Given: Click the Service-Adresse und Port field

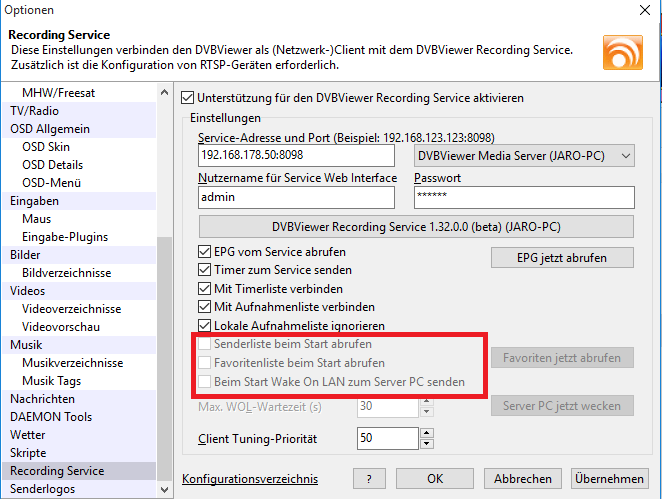Looking at the screenshot, I should tap(296, 155).
